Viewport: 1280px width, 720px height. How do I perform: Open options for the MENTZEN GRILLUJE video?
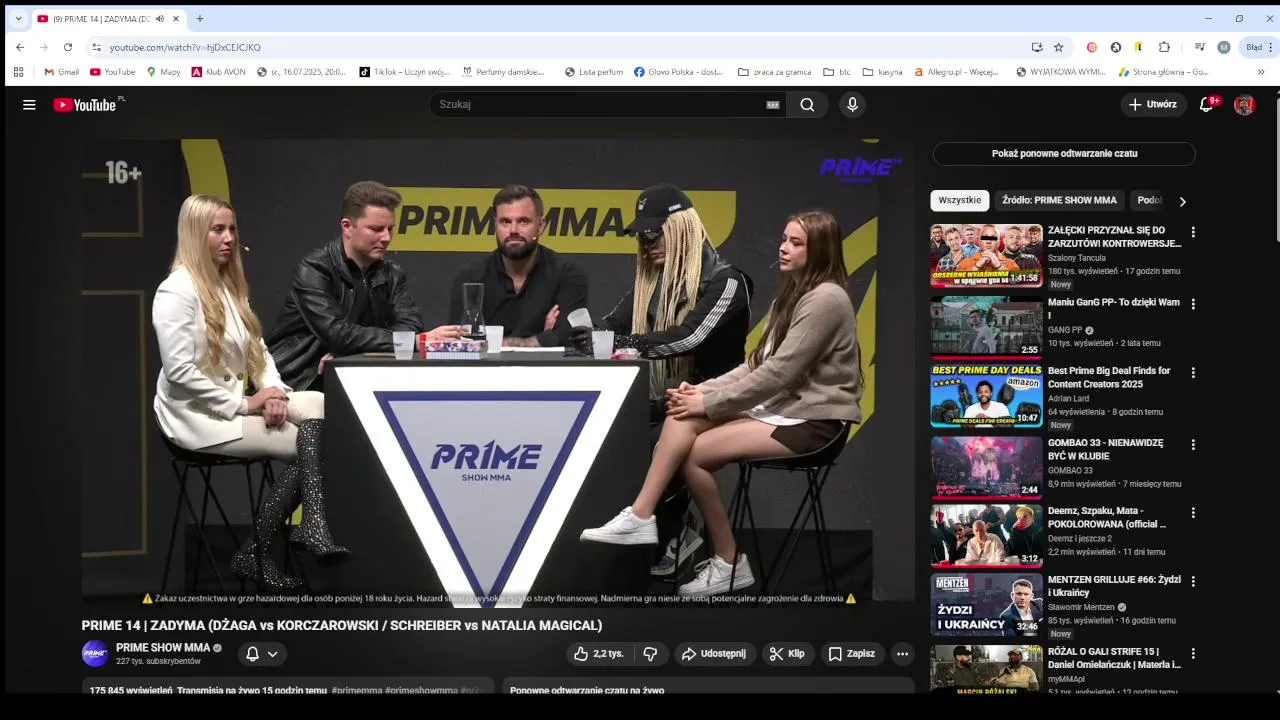click(1192, 581)
